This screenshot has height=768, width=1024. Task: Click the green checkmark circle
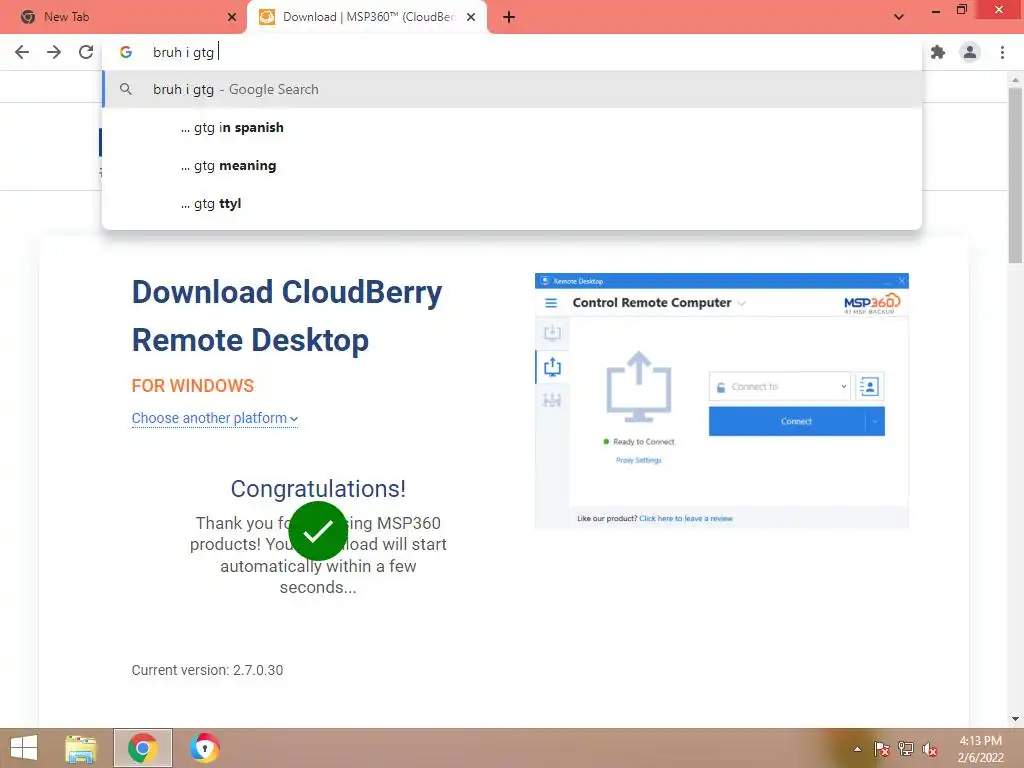click(318, 531)
